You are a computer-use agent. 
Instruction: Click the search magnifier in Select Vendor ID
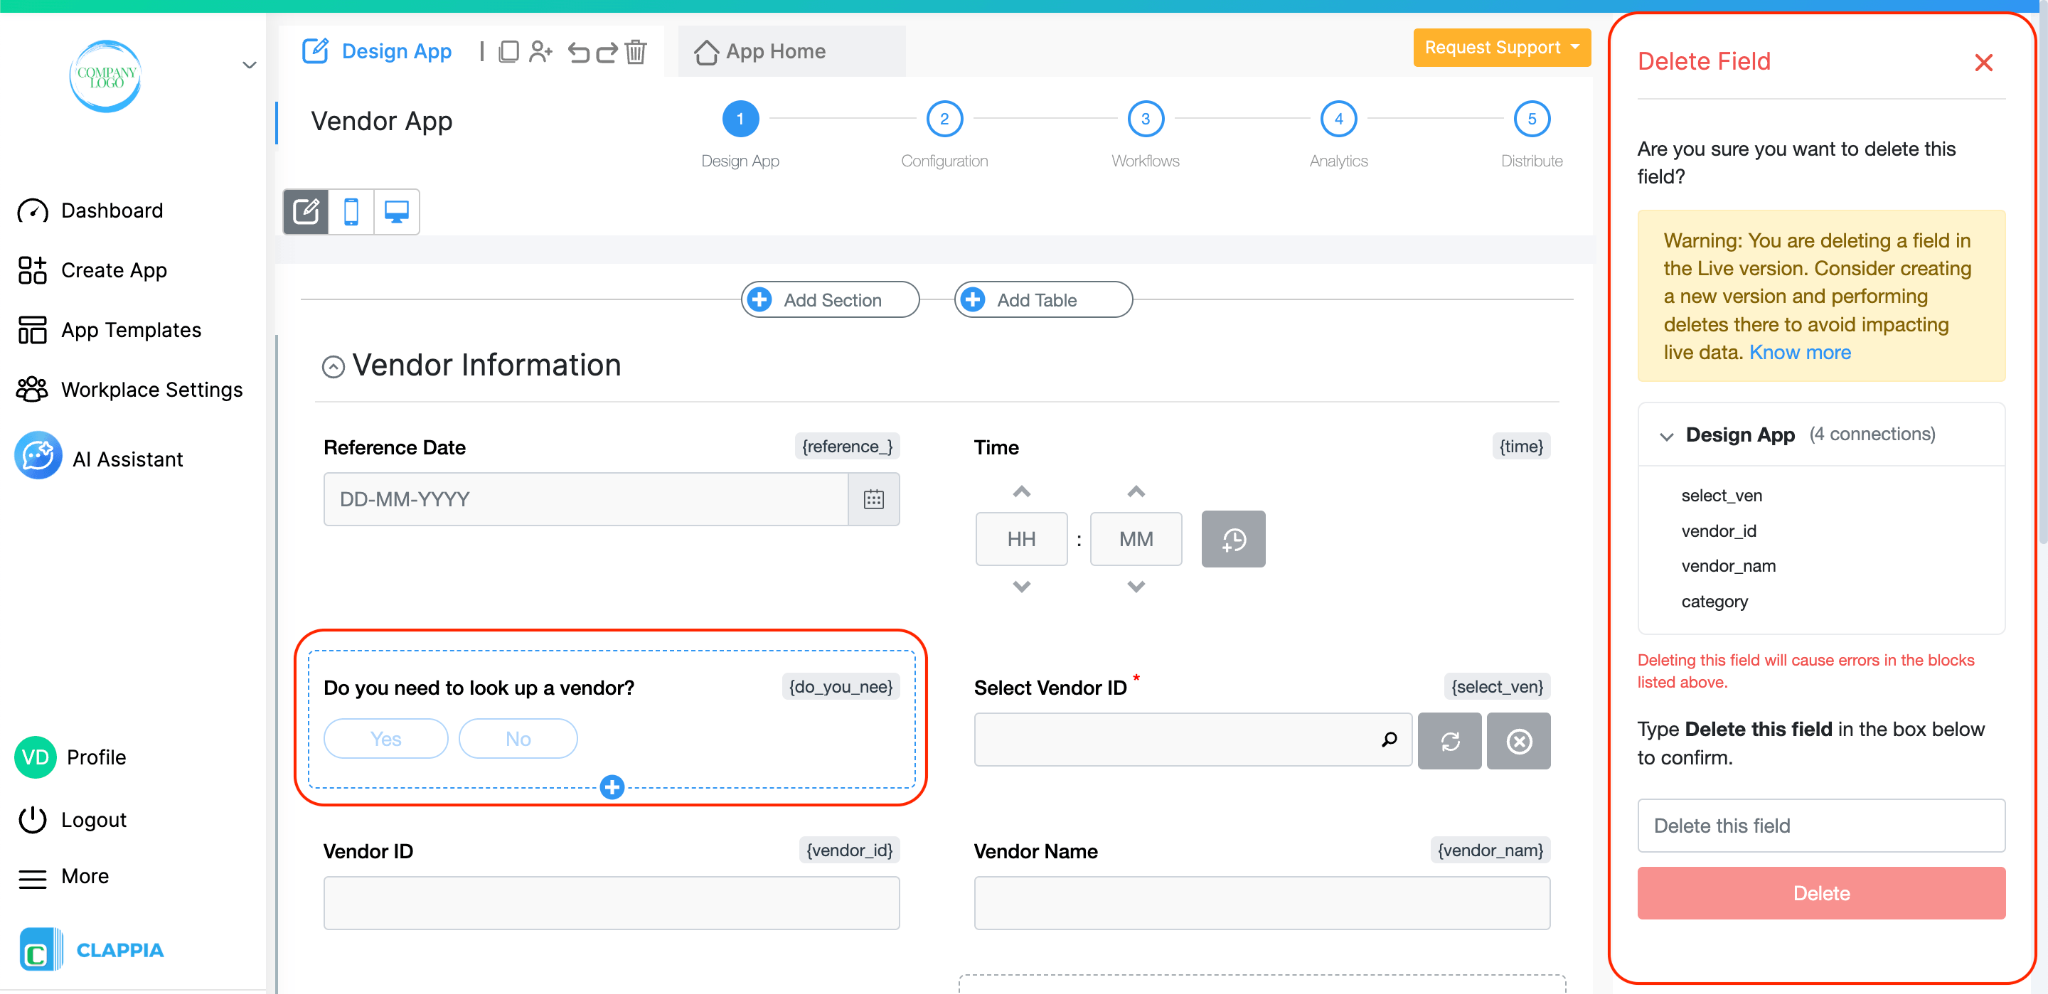[1389, 740]
